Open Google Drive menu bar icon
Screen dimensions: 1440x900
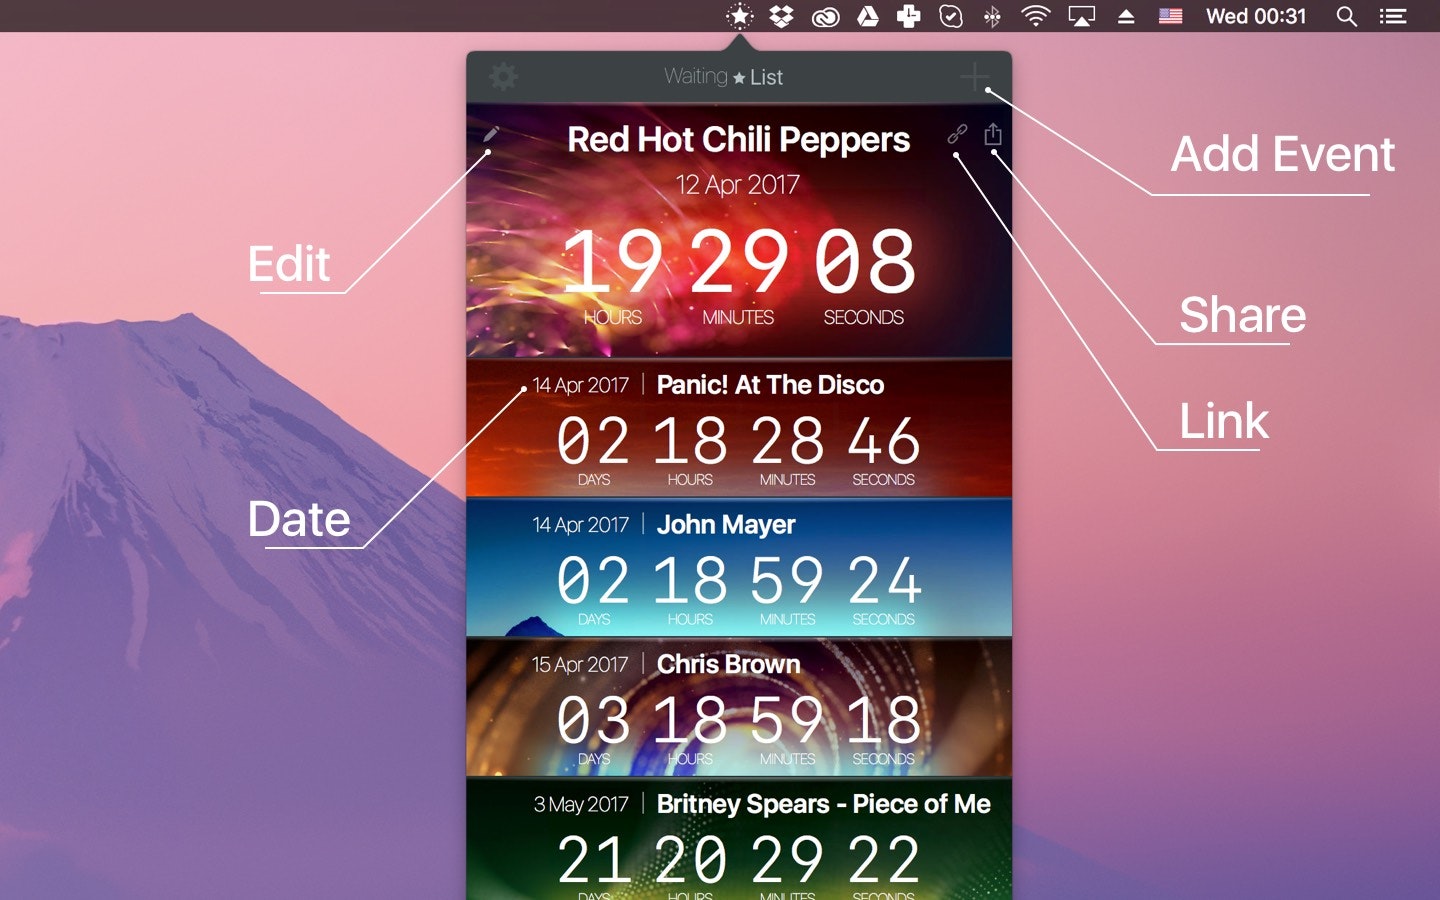pos(868,16)
